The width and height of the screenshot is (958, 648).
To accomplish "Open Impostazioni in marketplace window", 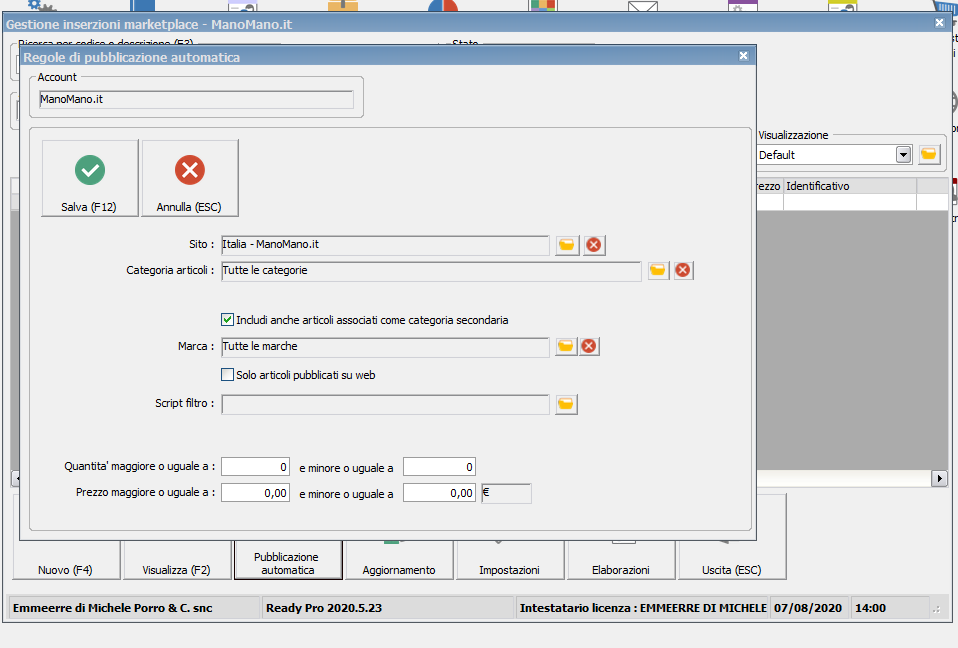I will click(x=510, y=560).
